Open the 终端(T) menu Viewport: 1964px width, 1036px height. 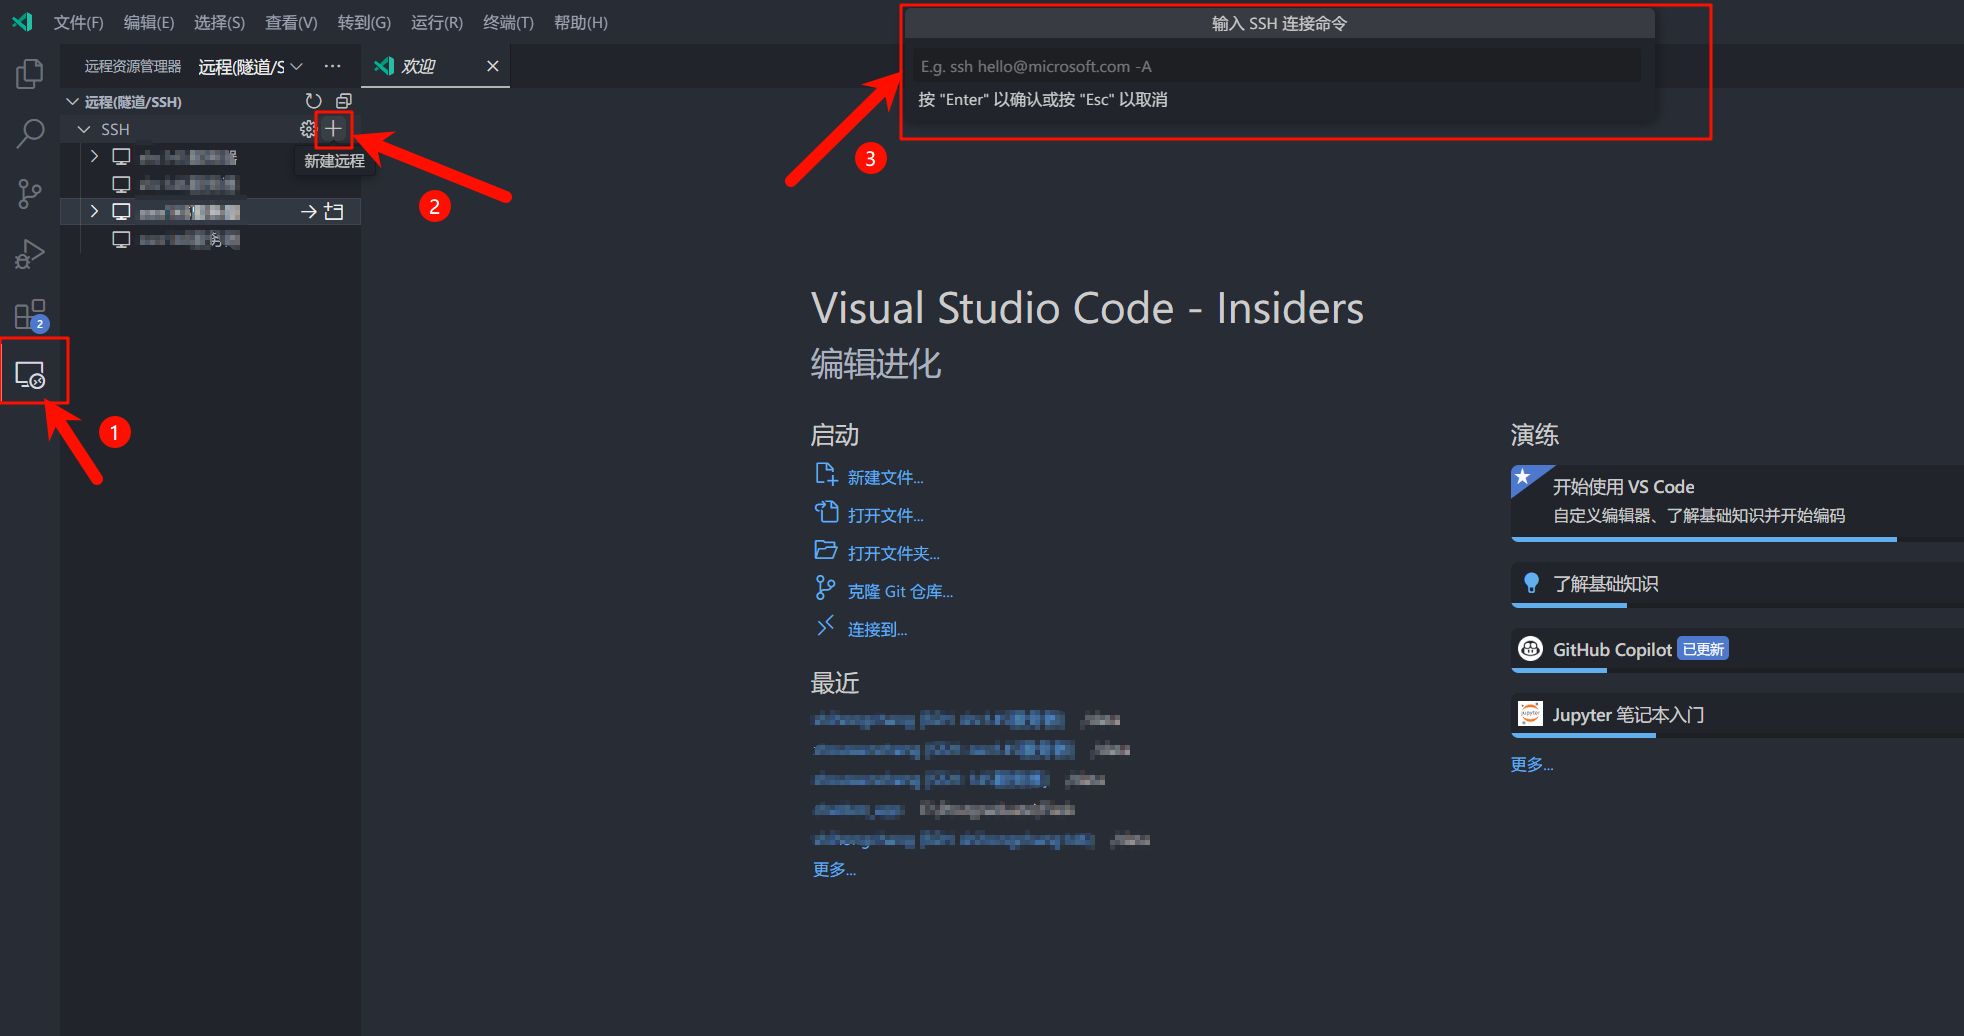click(508, 22)
